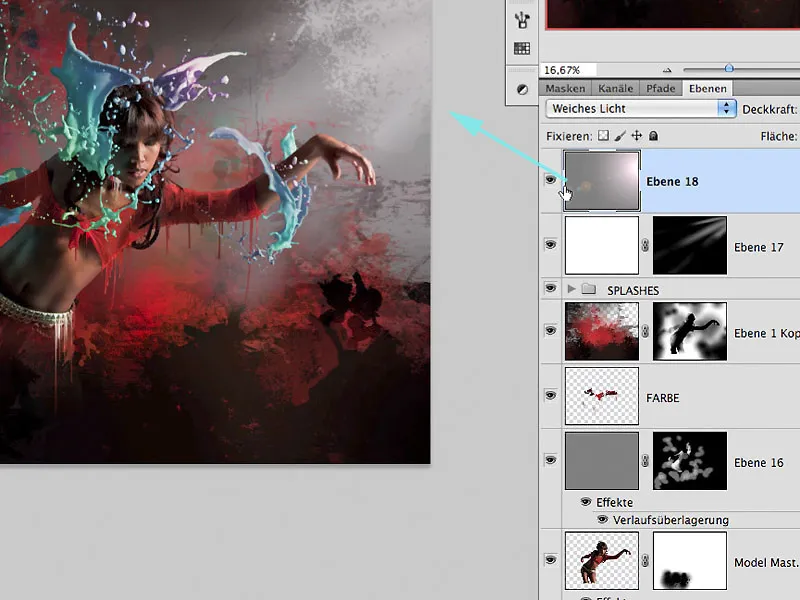Select the Model Mast. mask thumbnail
Screen dimensions: 800x600
click(690, 560)
